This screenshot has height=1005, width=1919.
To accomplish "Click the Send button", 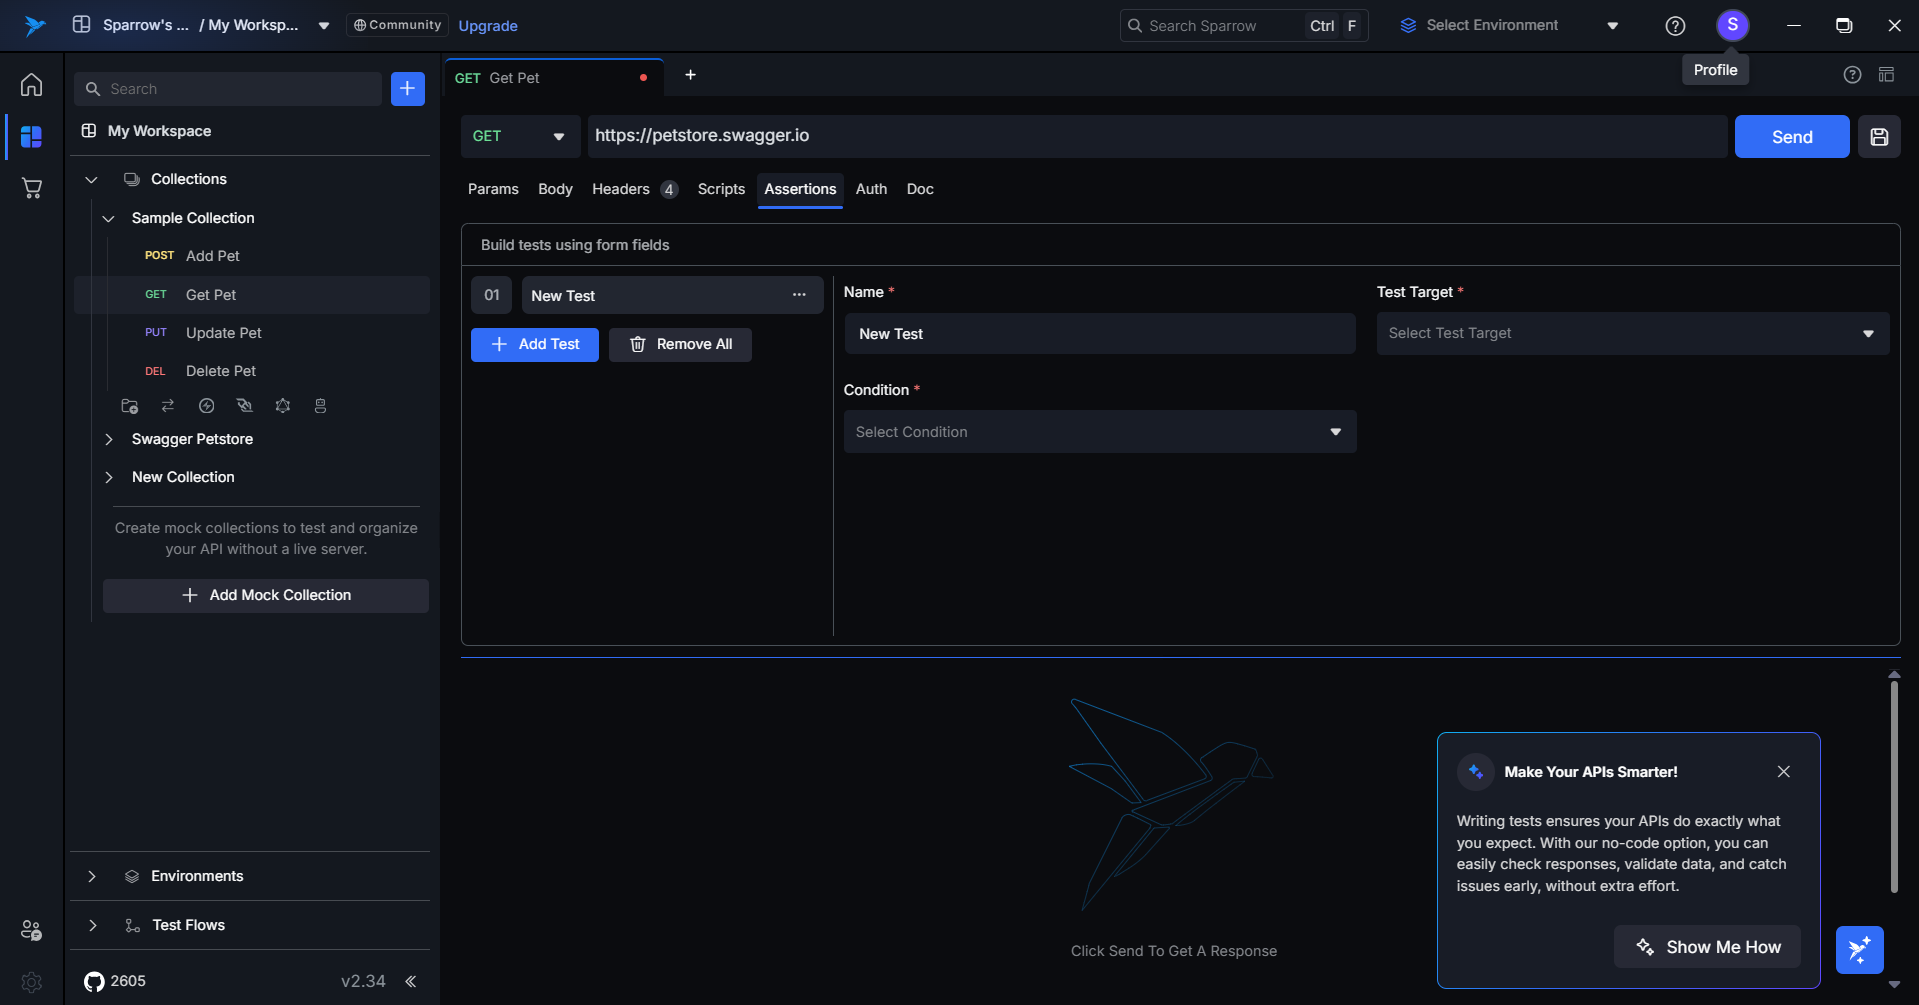I will pos(1791,137).
